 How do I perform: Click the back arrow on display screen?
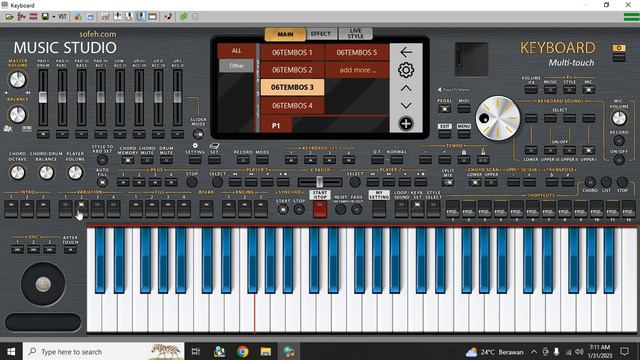(406, 52)
